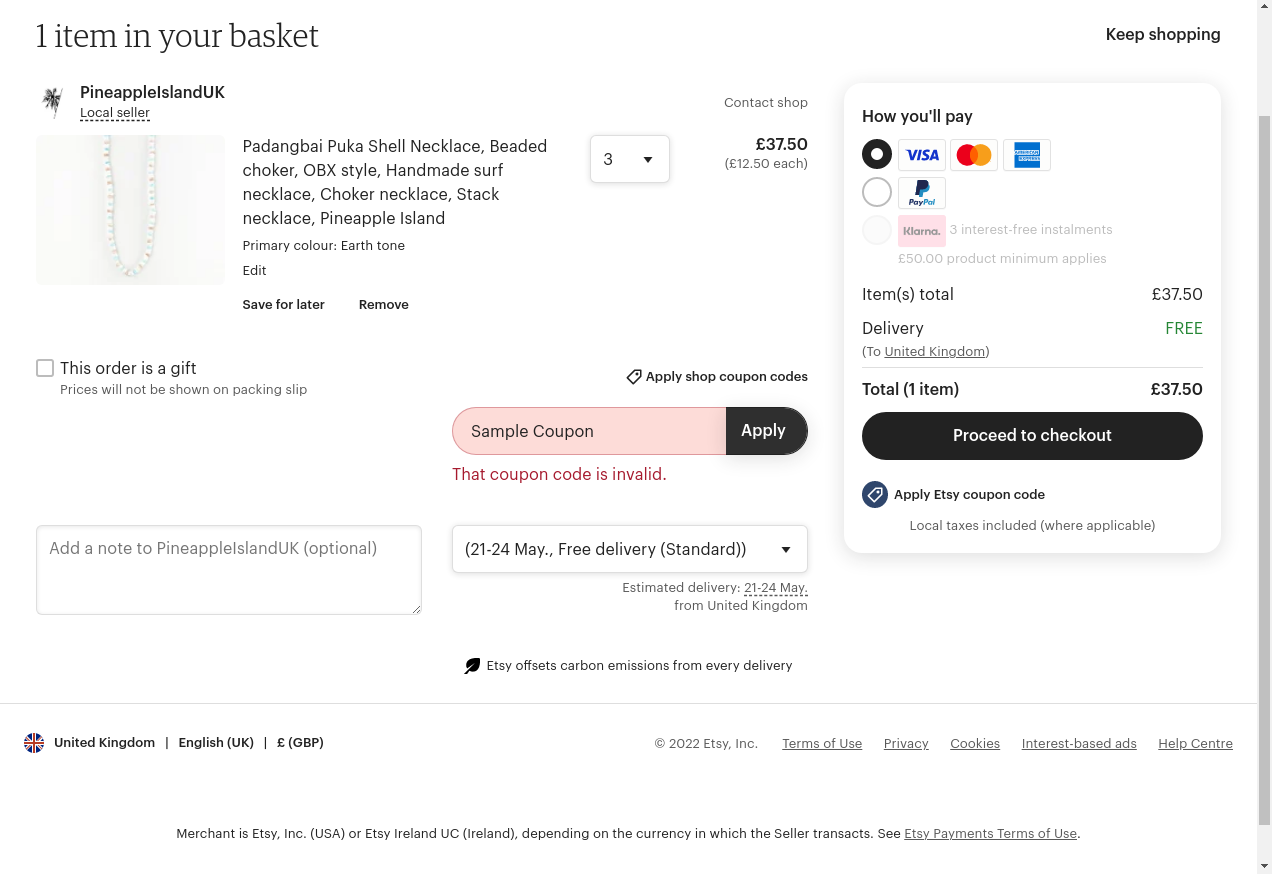Click the American Express icon
This screenshot has width=1272, height=874.
pos(1026,155)
